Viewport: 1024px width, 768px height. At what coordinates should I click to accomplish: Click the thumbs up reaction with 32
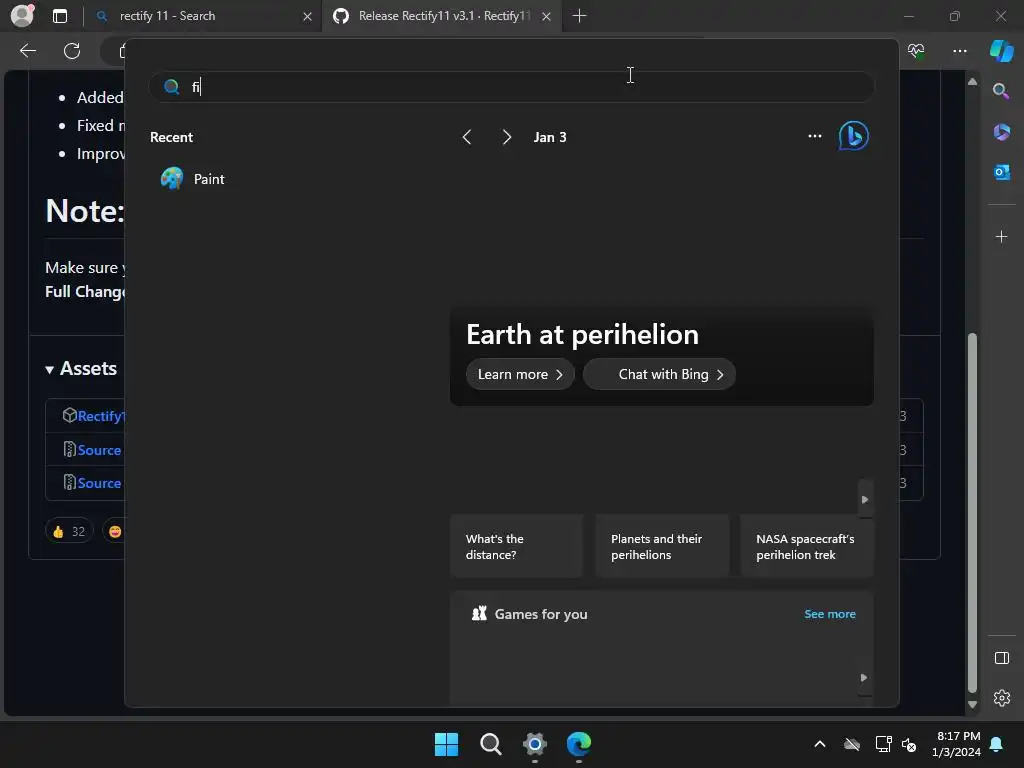point(69,531)
